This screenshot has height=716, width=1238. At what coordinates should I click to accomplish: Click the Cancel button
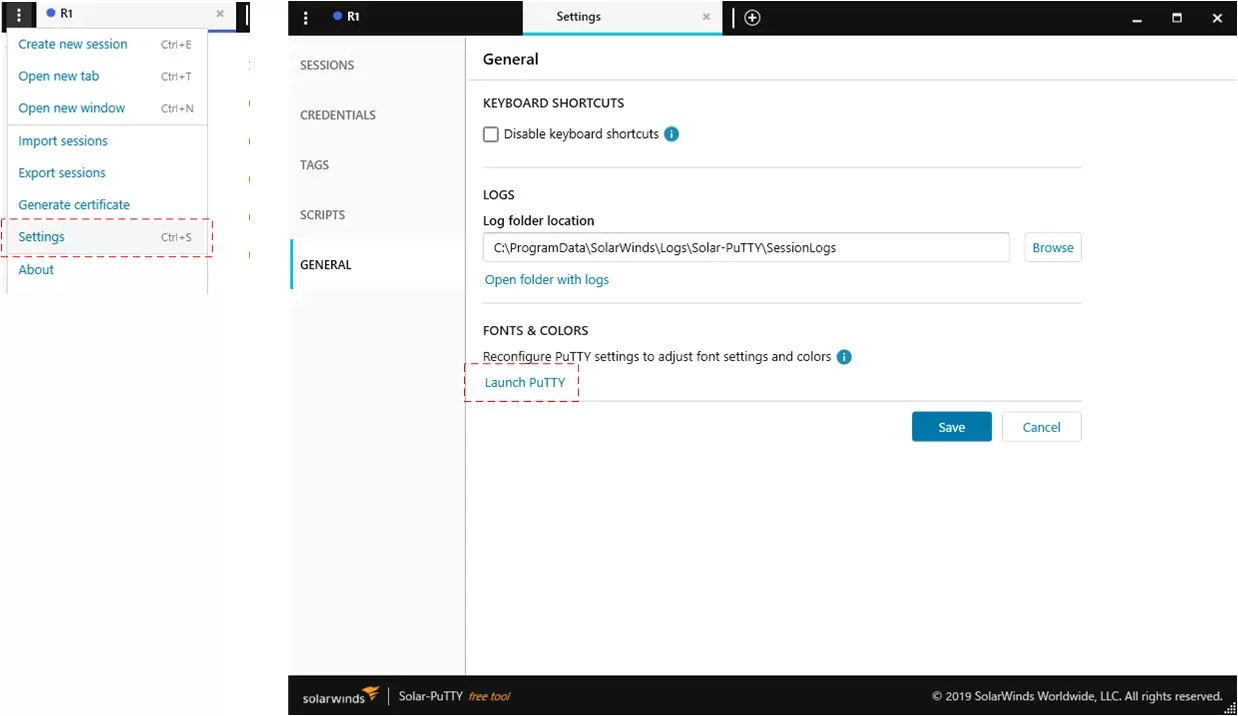coord(1041,427)
